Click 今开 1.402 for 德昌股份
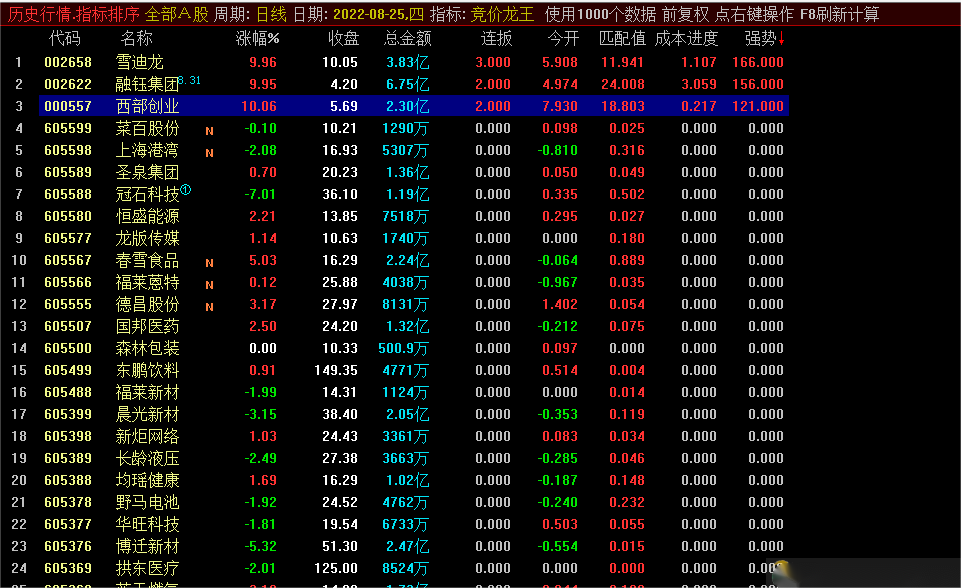This screenshot has height=588, width=961. [560, 305]
